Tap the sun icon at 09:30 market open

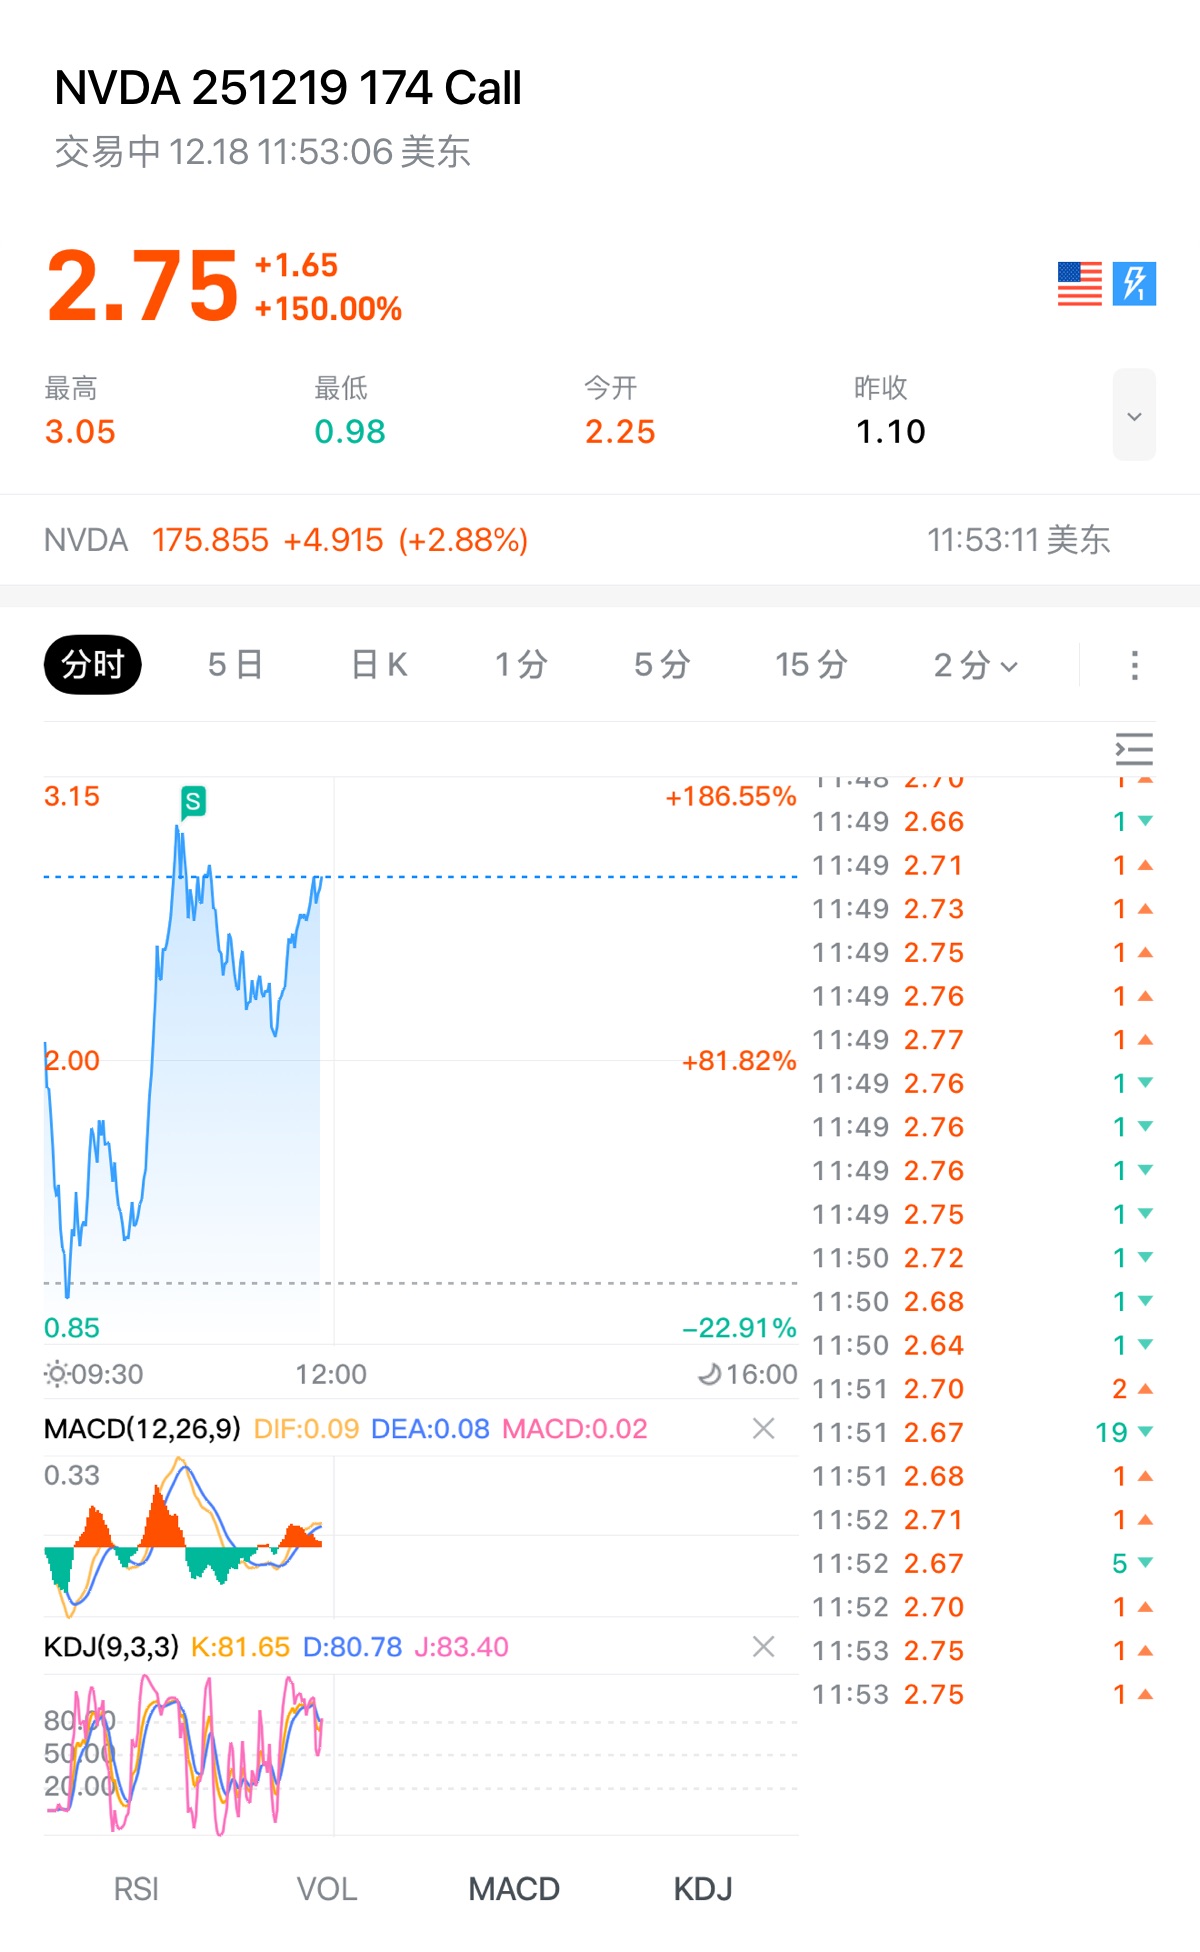click(57, 1374)
